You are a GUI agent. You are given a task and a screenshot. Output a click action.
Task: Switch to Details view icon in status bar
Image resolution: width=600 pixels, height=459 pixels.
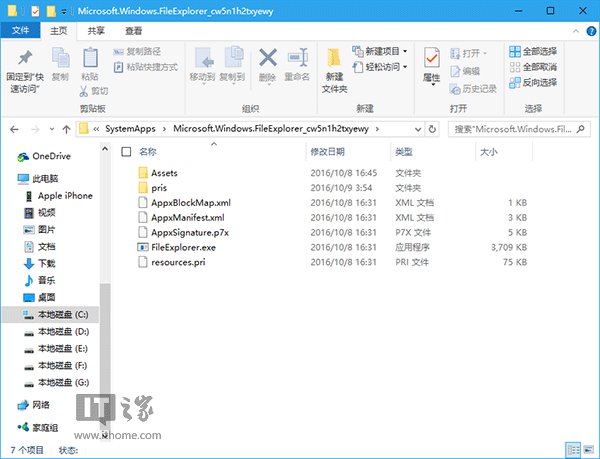573,450
